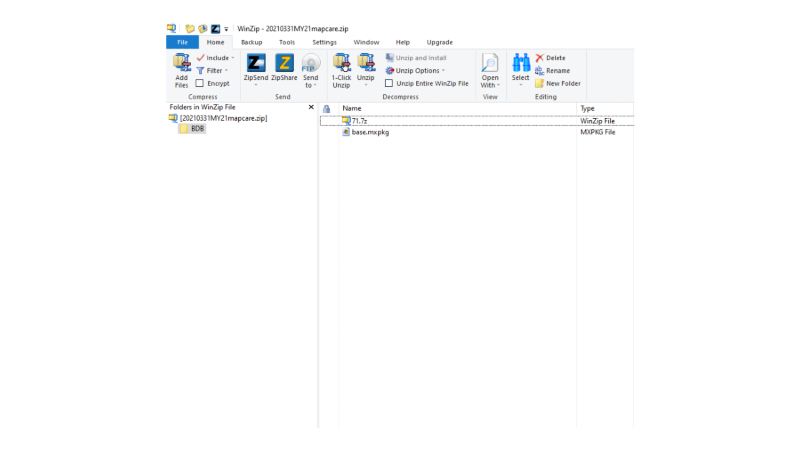
Task: Open the Send to dropdown arrow
Action: 315,85
